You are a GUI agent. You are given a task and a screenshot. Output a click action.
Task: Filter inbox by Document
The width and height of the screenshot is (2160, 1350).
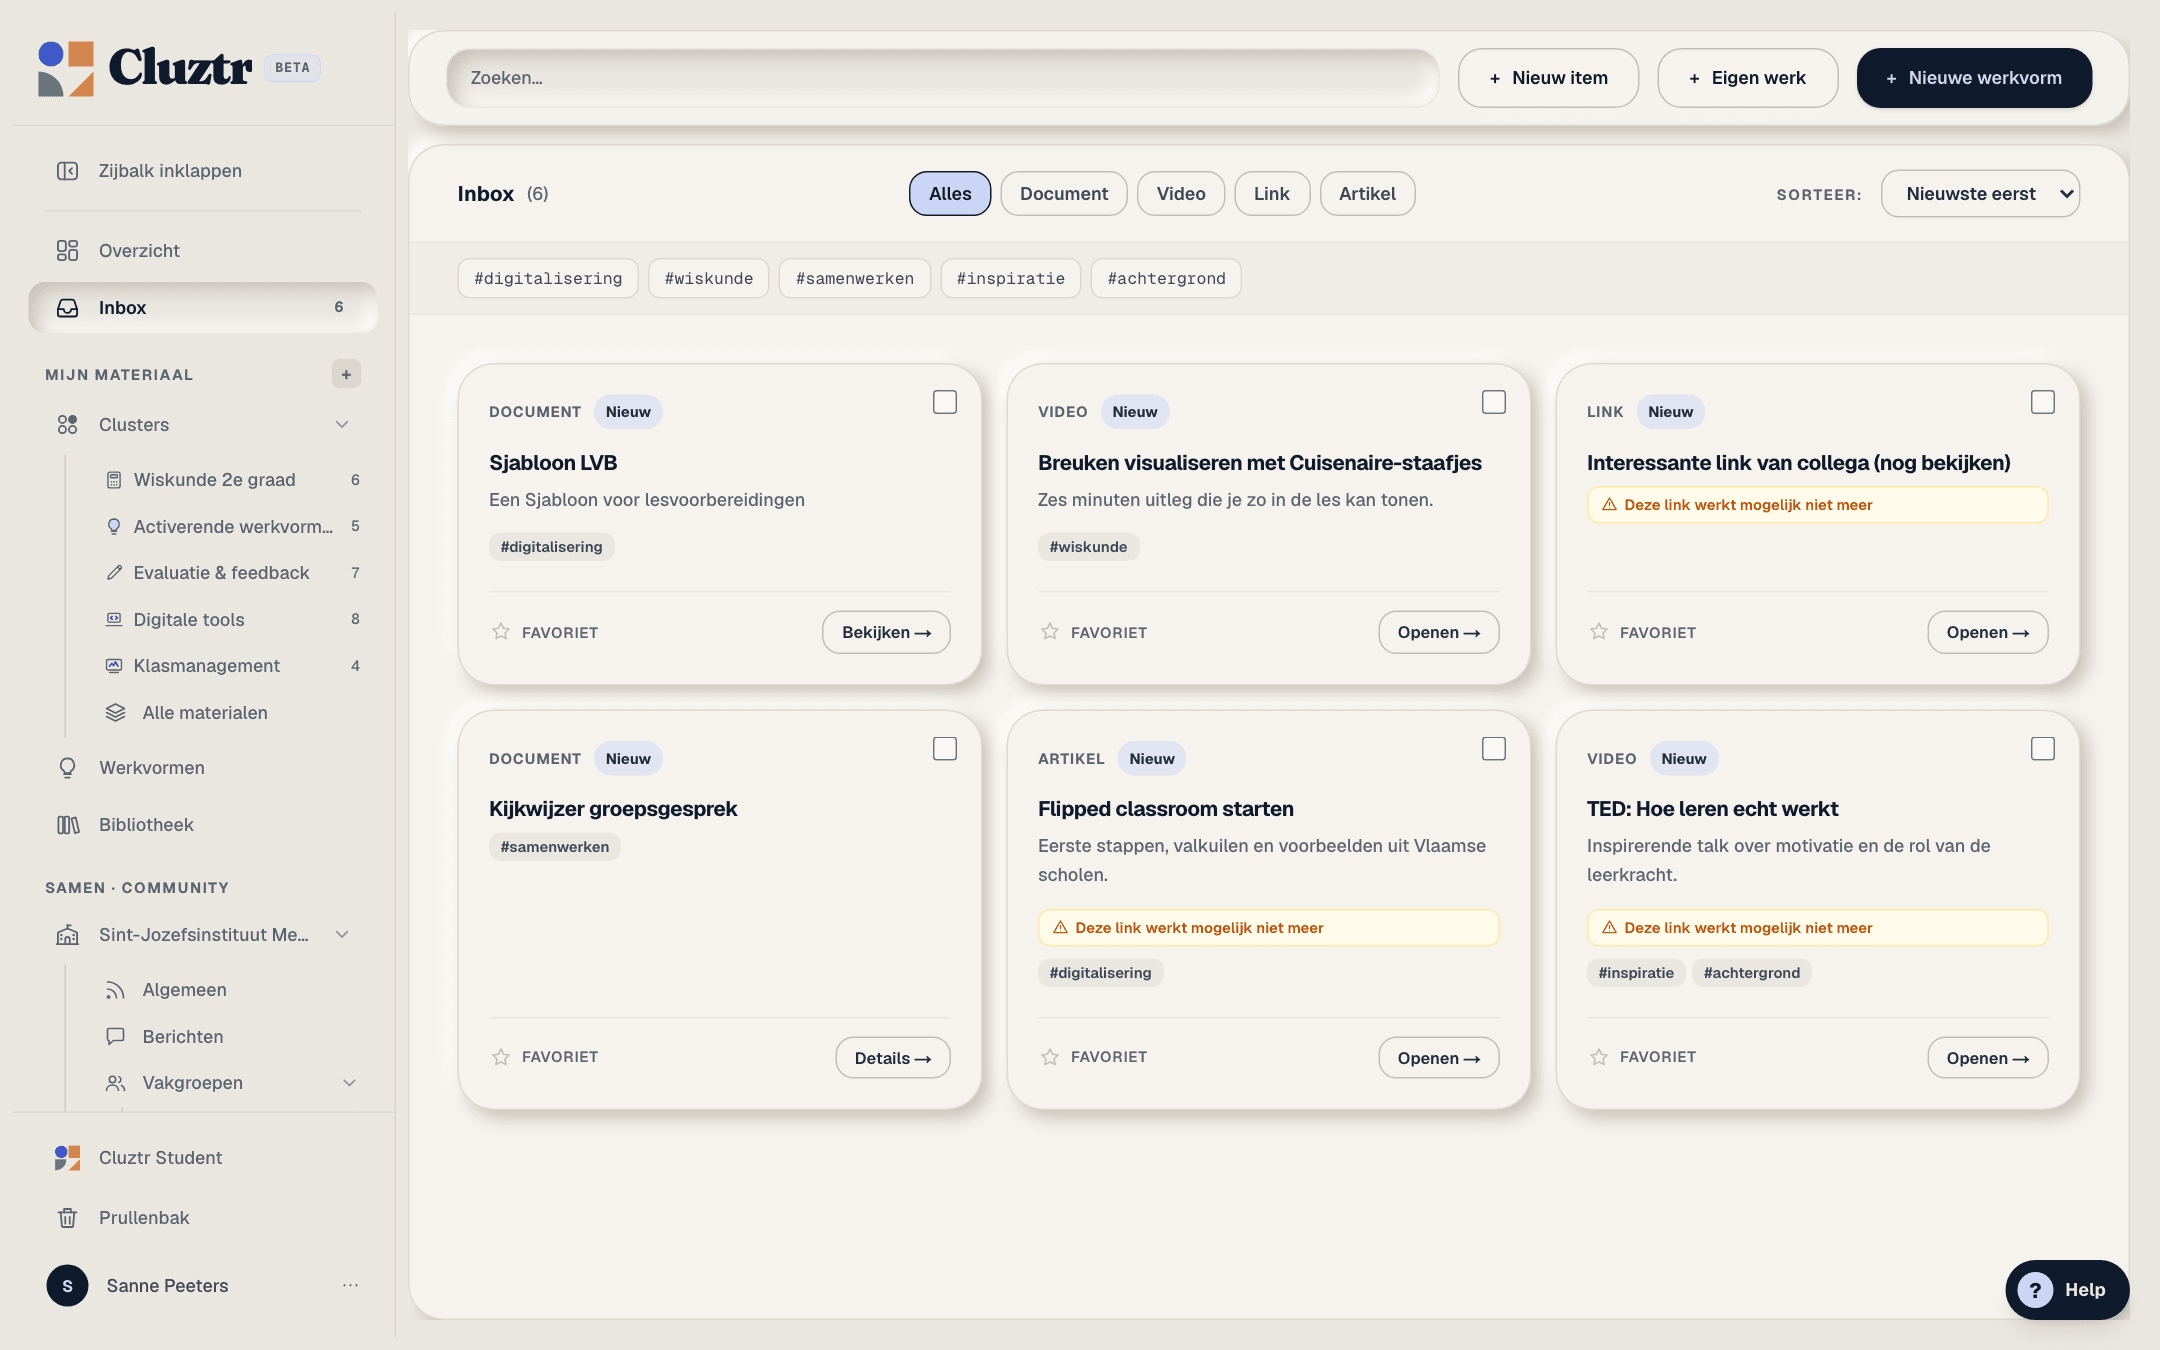pos(1064,194)
